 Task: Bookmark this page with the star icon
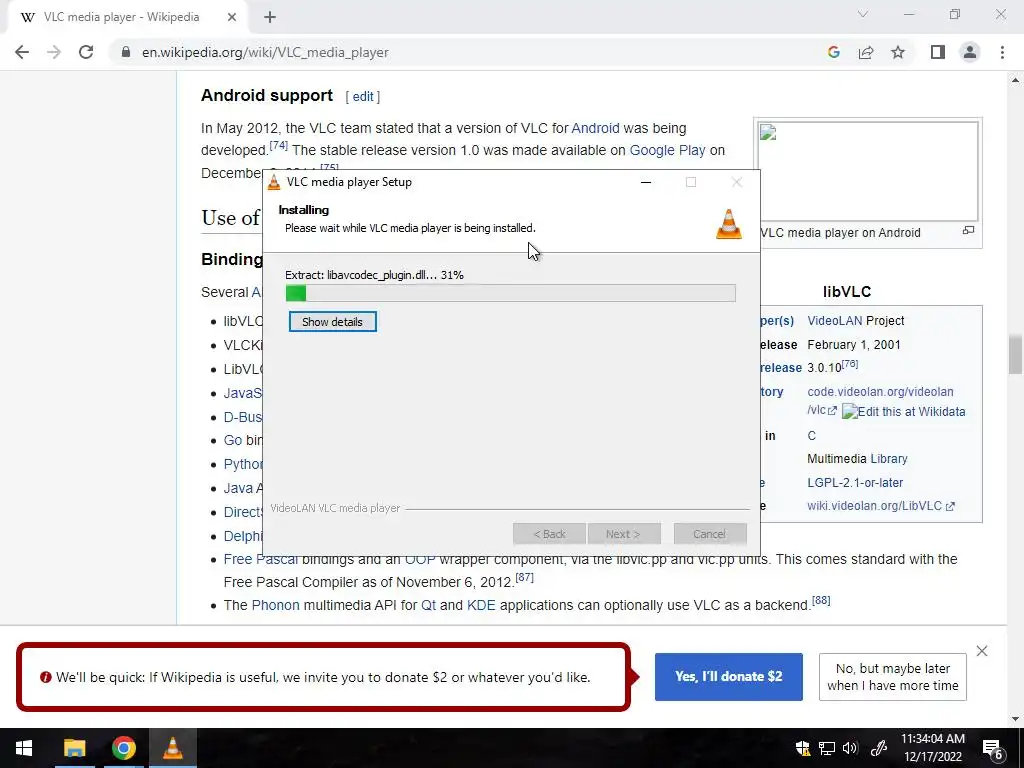tap(898, 52)
